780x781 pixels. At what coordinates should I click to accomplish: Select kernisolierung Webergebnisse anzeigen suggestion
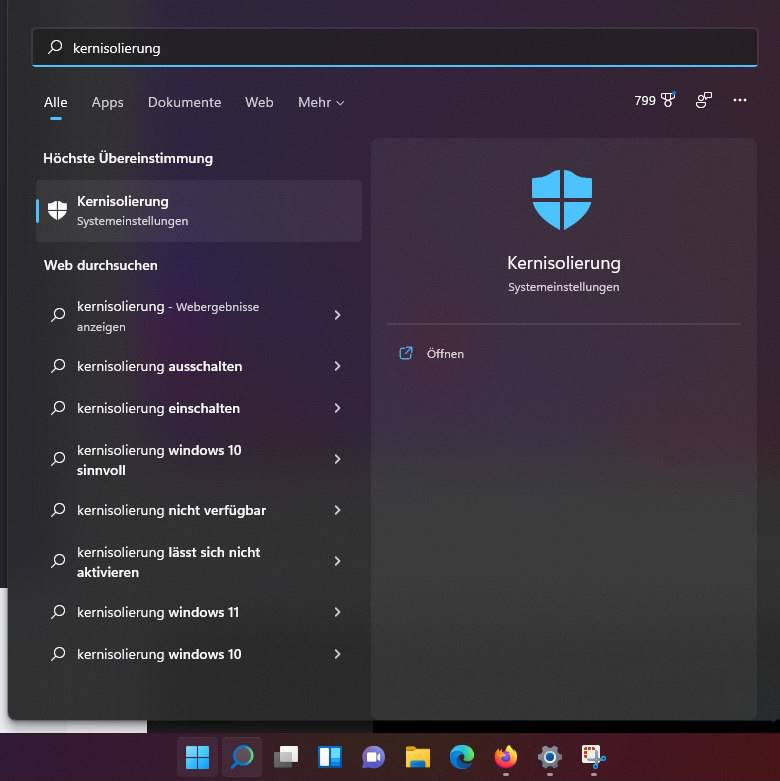point(199,316)
